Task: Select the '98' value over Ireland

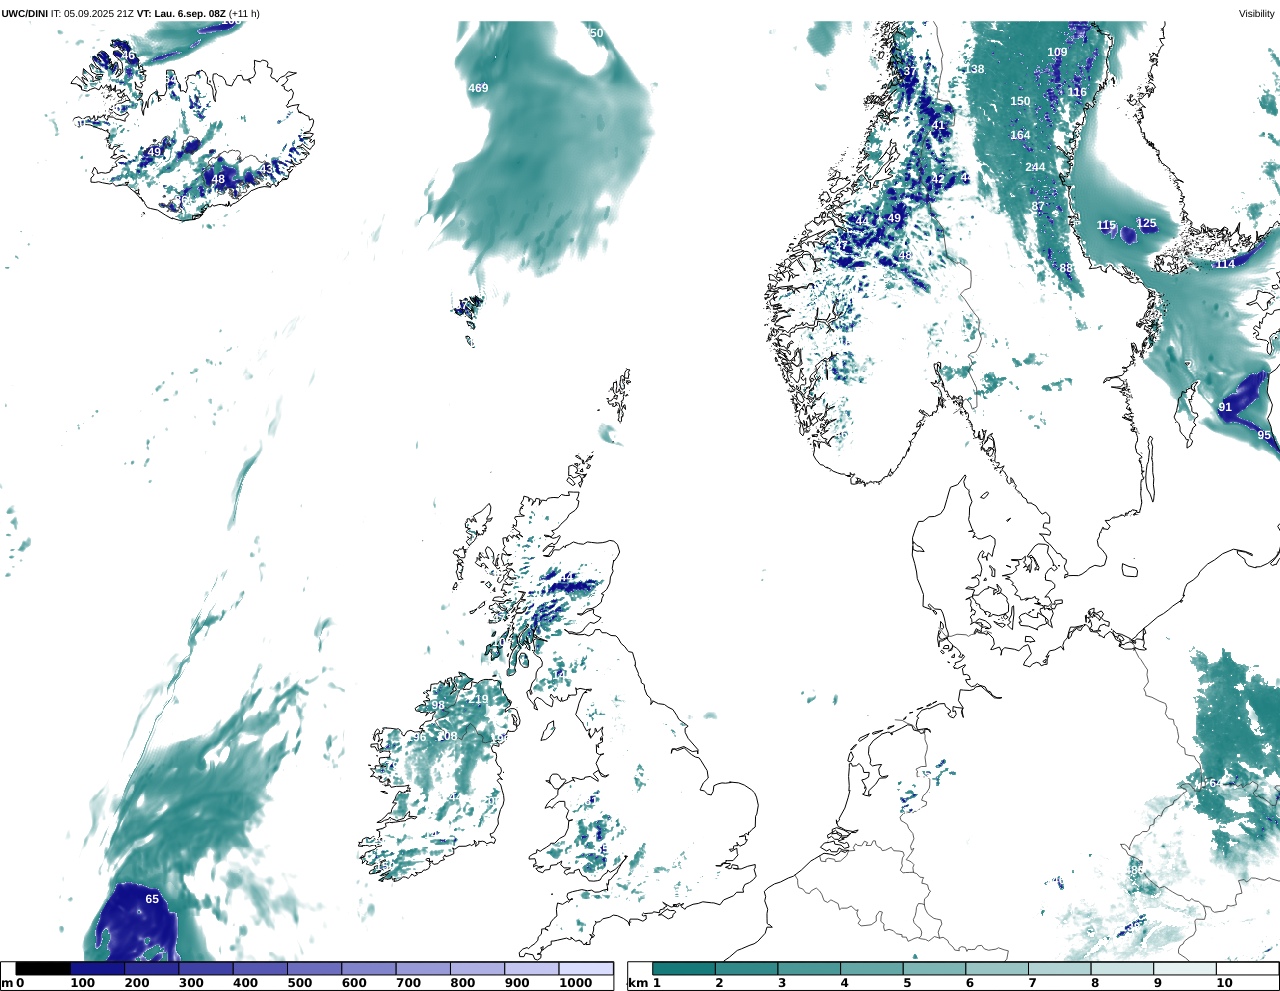Action: [x=438, y=705]
